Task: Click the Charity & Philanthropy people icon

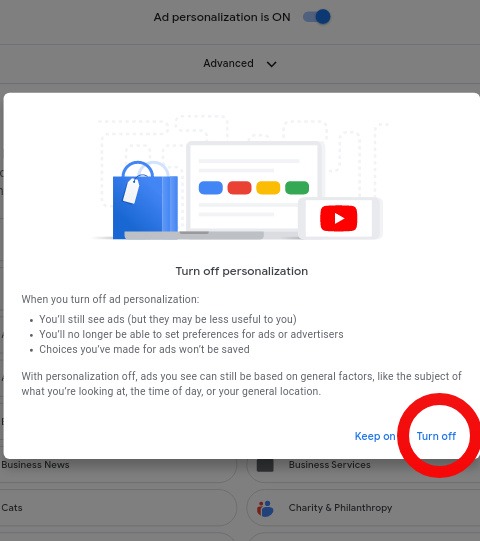Action: click(265, 508)
